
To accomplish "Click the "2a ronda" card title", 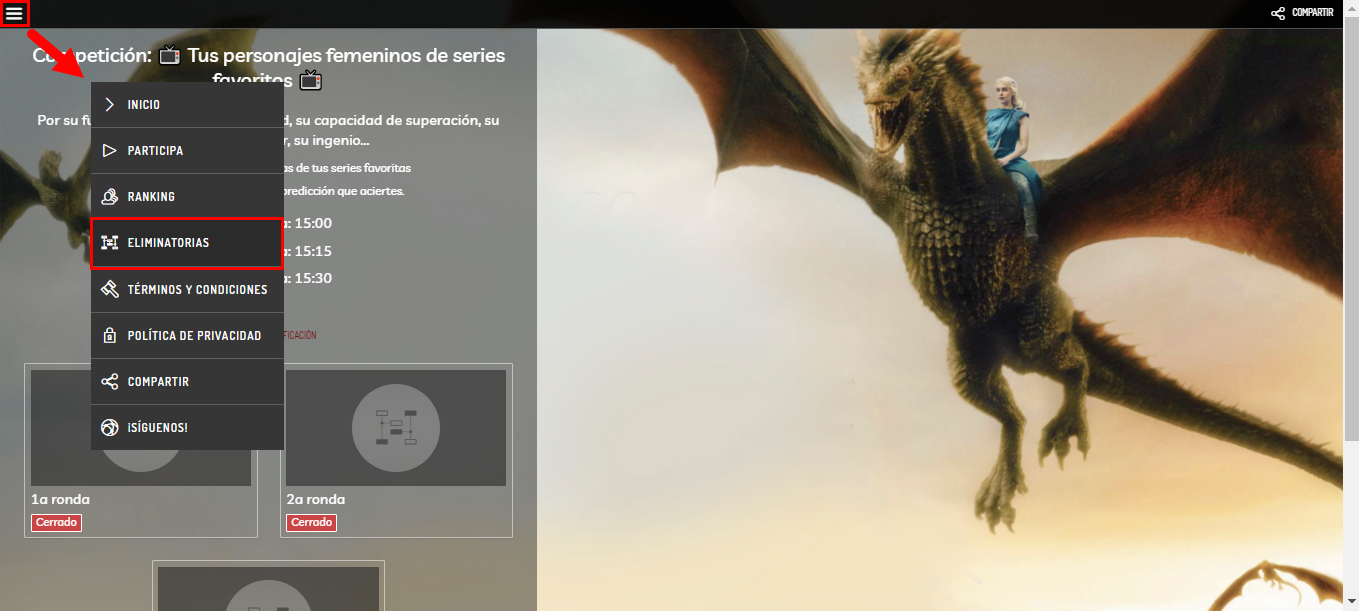I will tap(316, 500).
